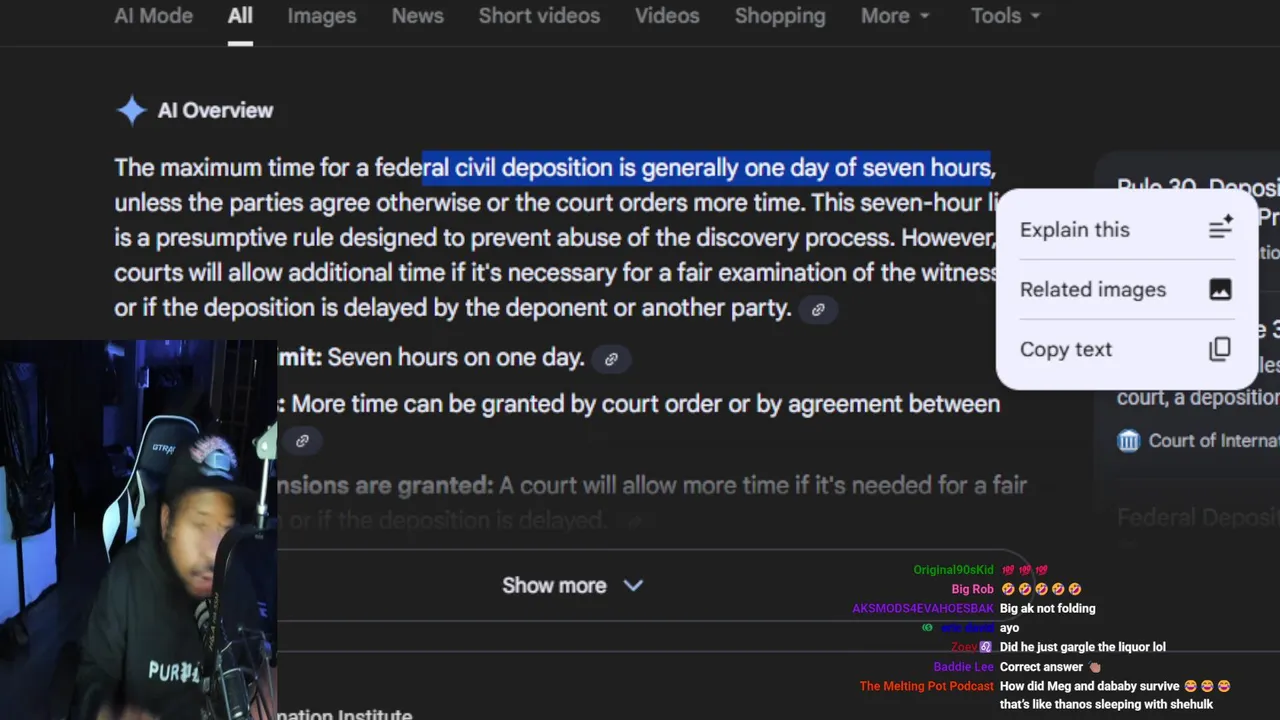Click chat username Big Rob
The width and height of the screenshot is (1280, 720).
[972, 589]
